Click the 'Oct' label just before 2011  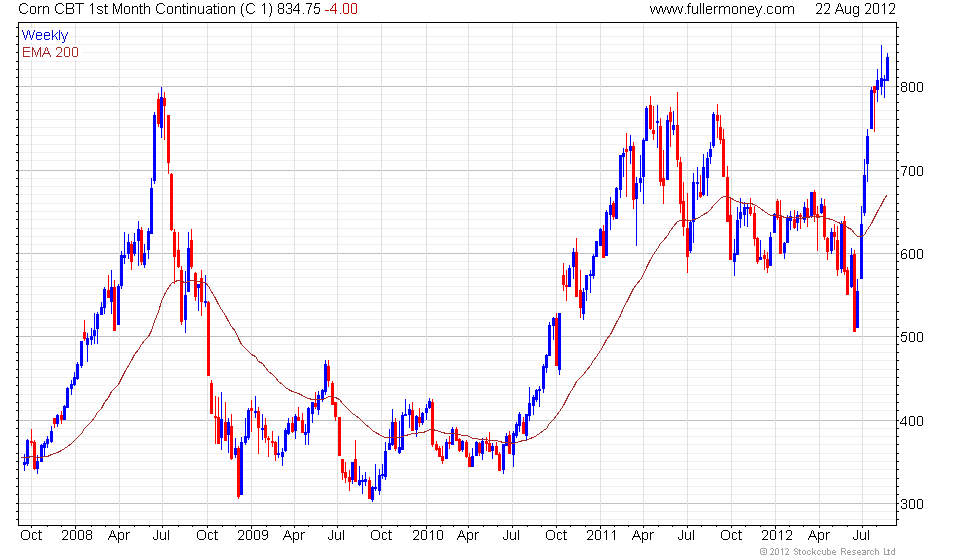(556, 536)
